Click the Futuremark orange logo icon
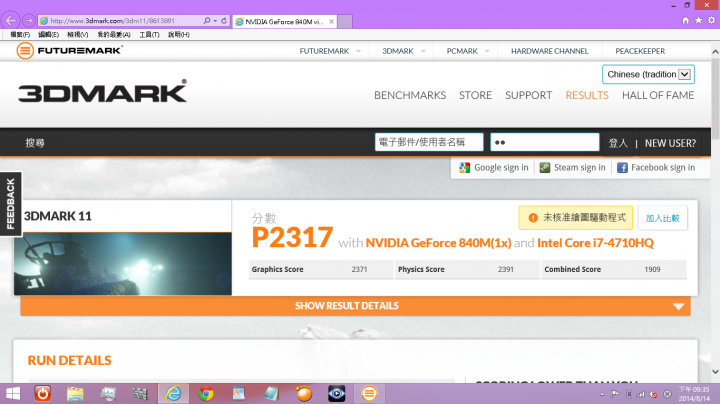 pyautogui.click(x=25, y=50)
